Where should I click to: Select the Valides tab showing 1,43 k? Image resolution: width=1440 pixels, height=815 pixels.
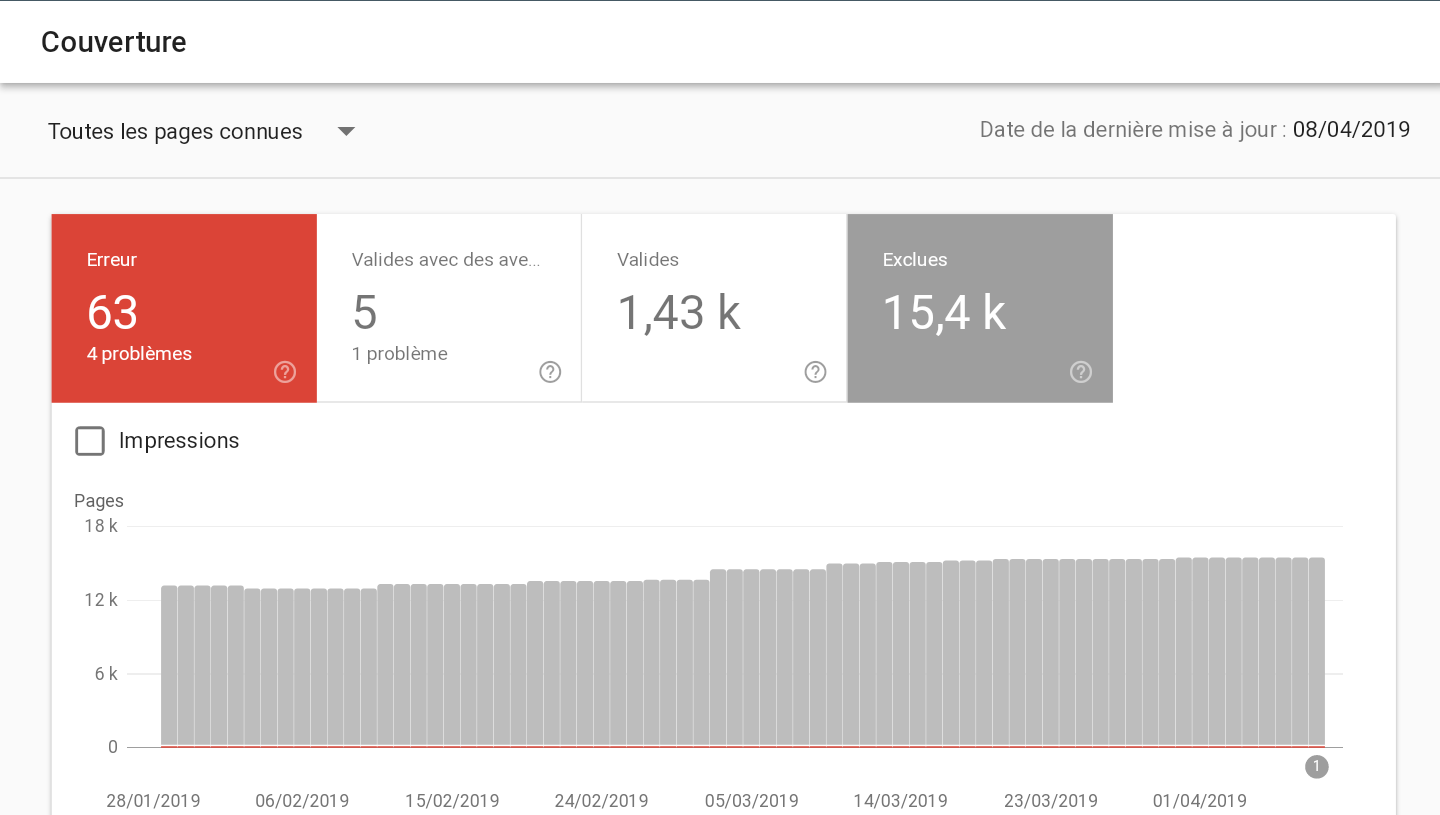(714, 308)
